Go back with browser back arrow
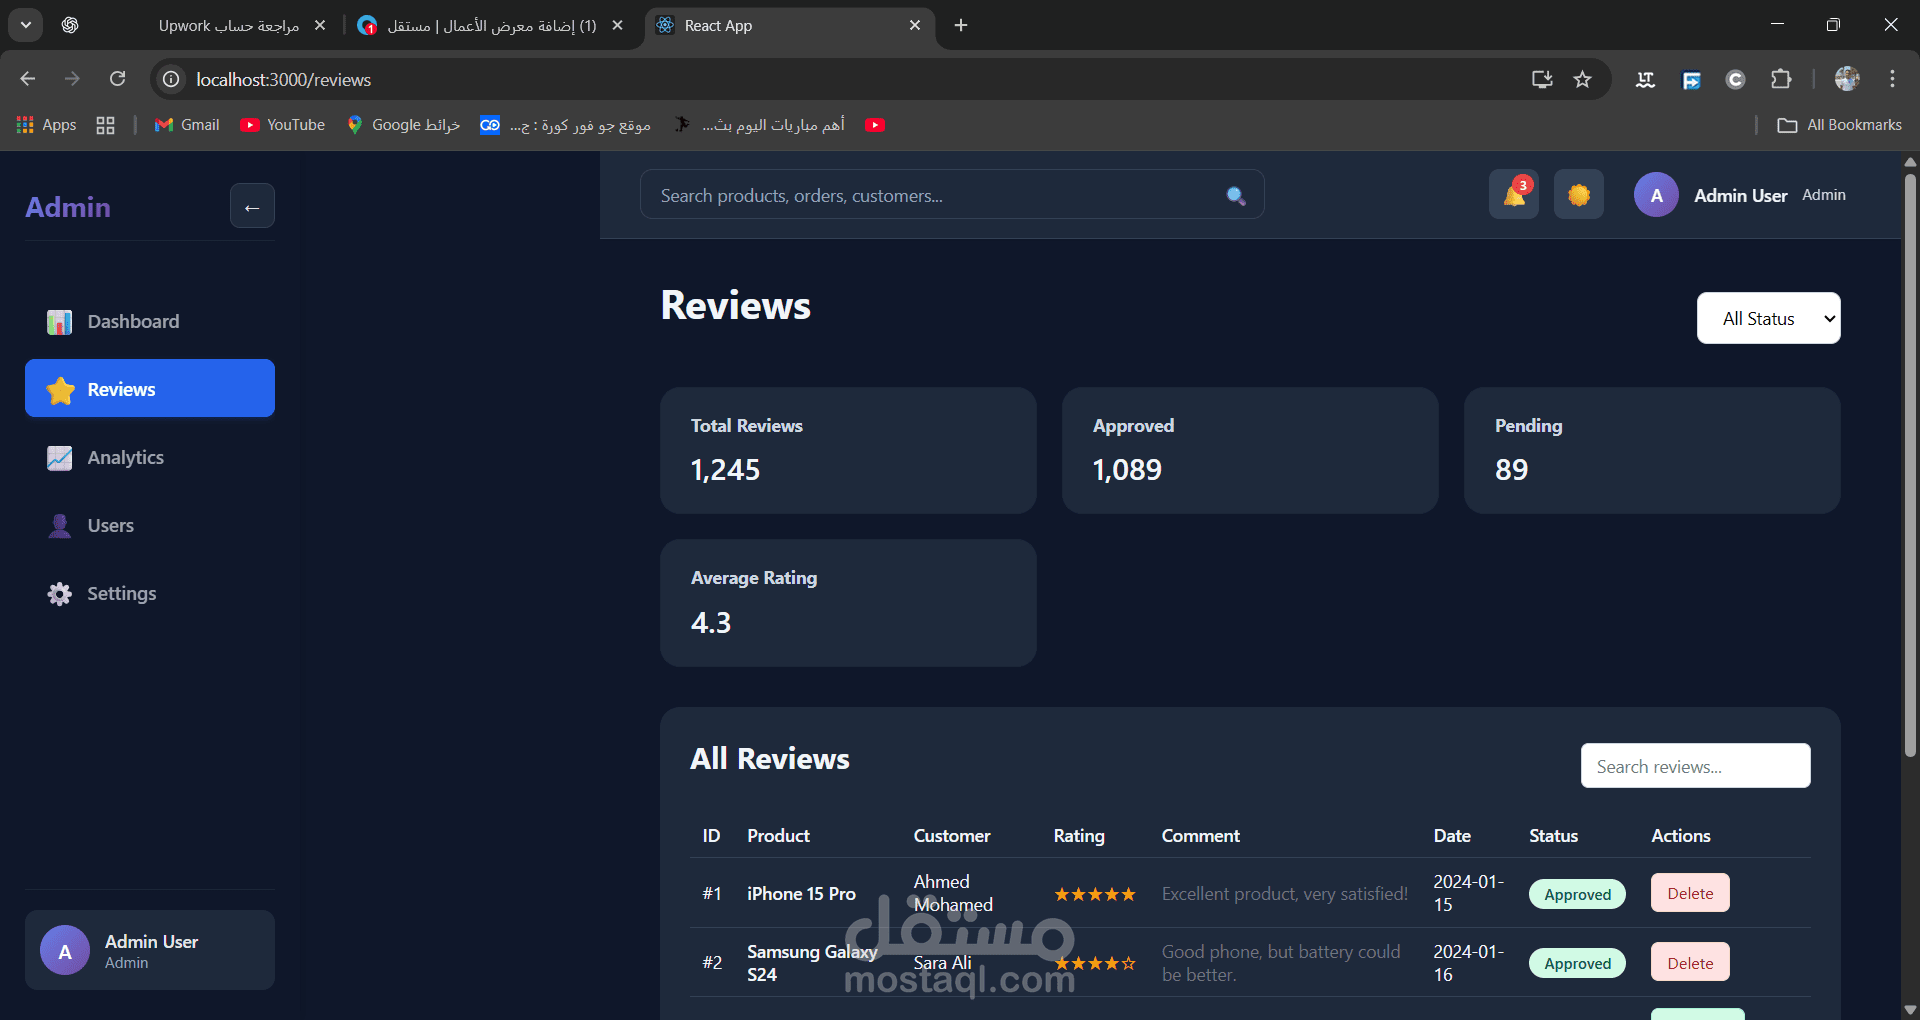This screenshot has height=1020, width=1920. click(28, 79)
